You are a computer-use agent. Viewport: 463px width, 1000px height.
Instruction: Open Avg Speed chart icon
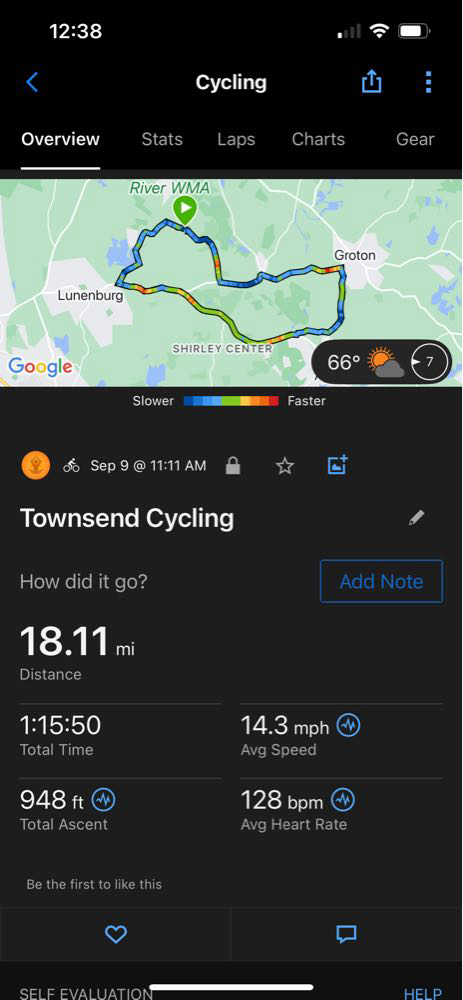tap(349, 724)
